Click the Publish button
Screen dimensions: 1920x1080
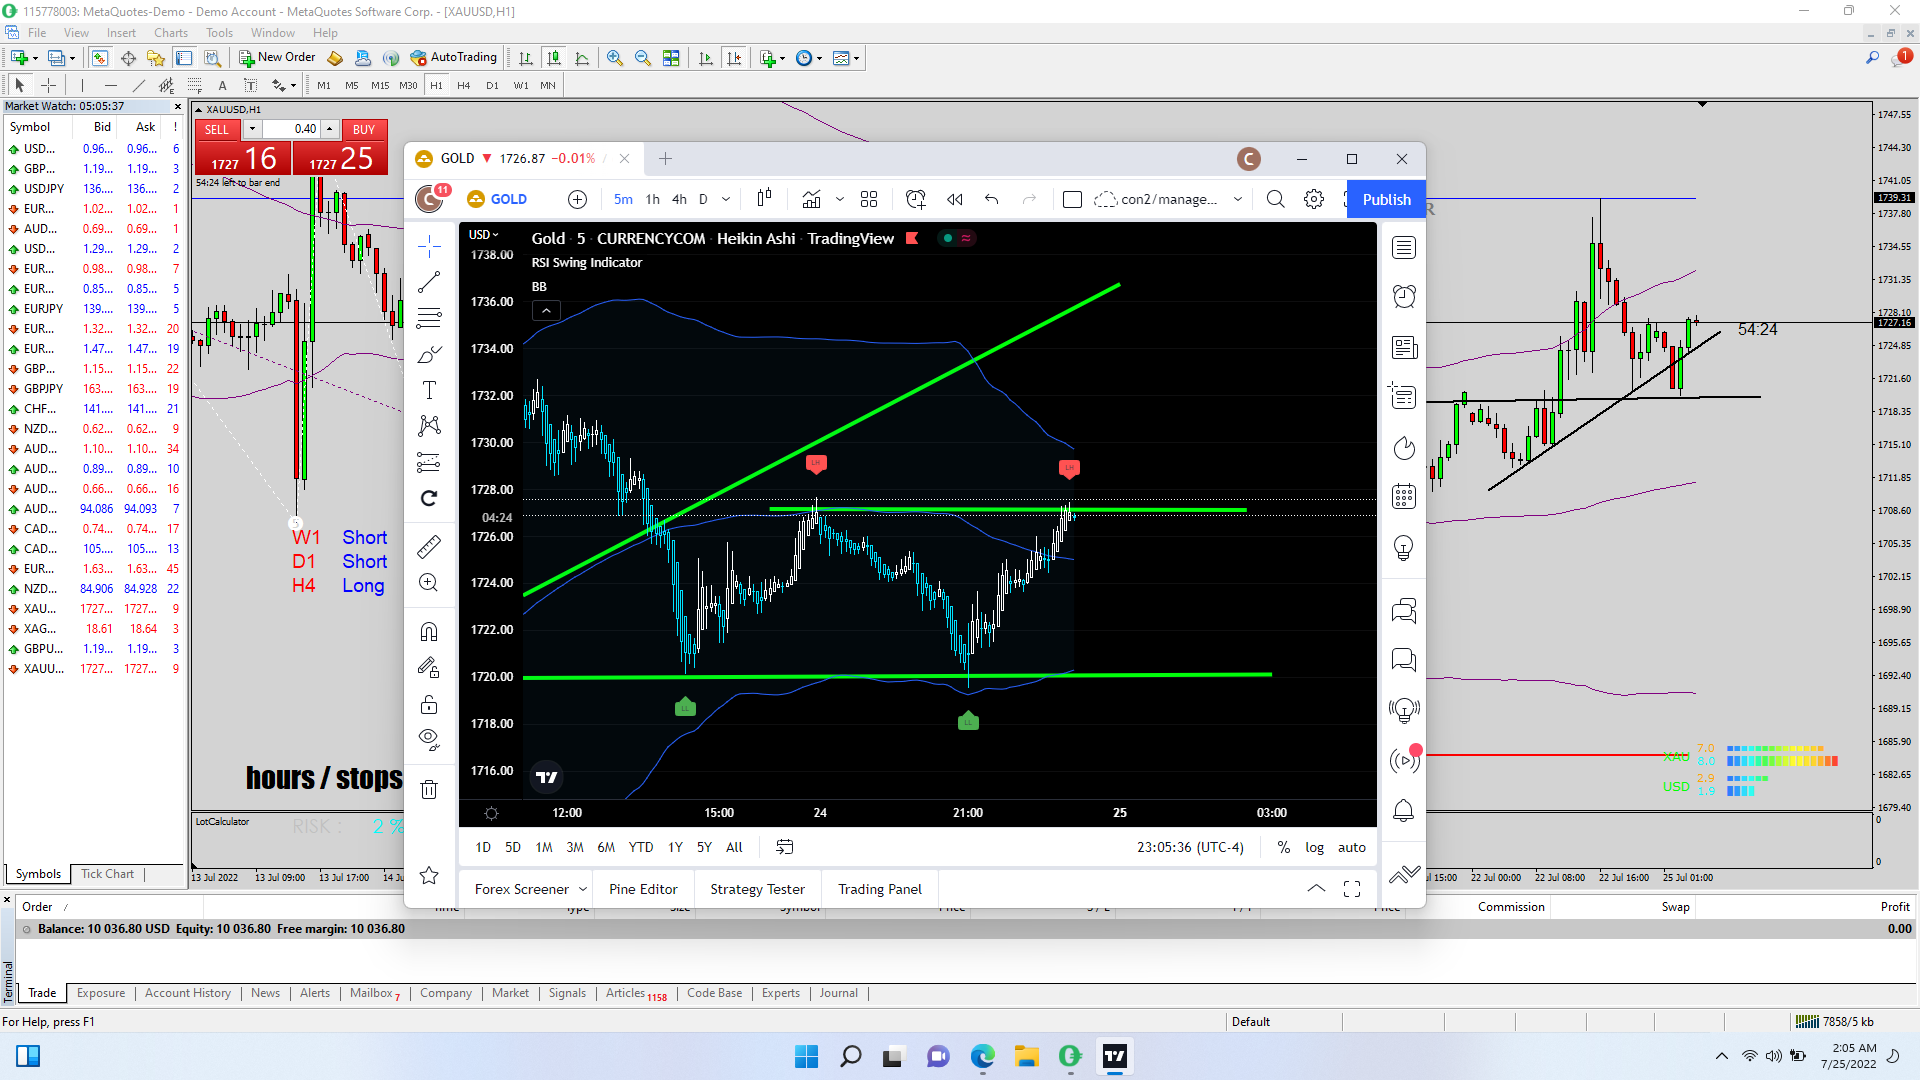[1386, 199]
